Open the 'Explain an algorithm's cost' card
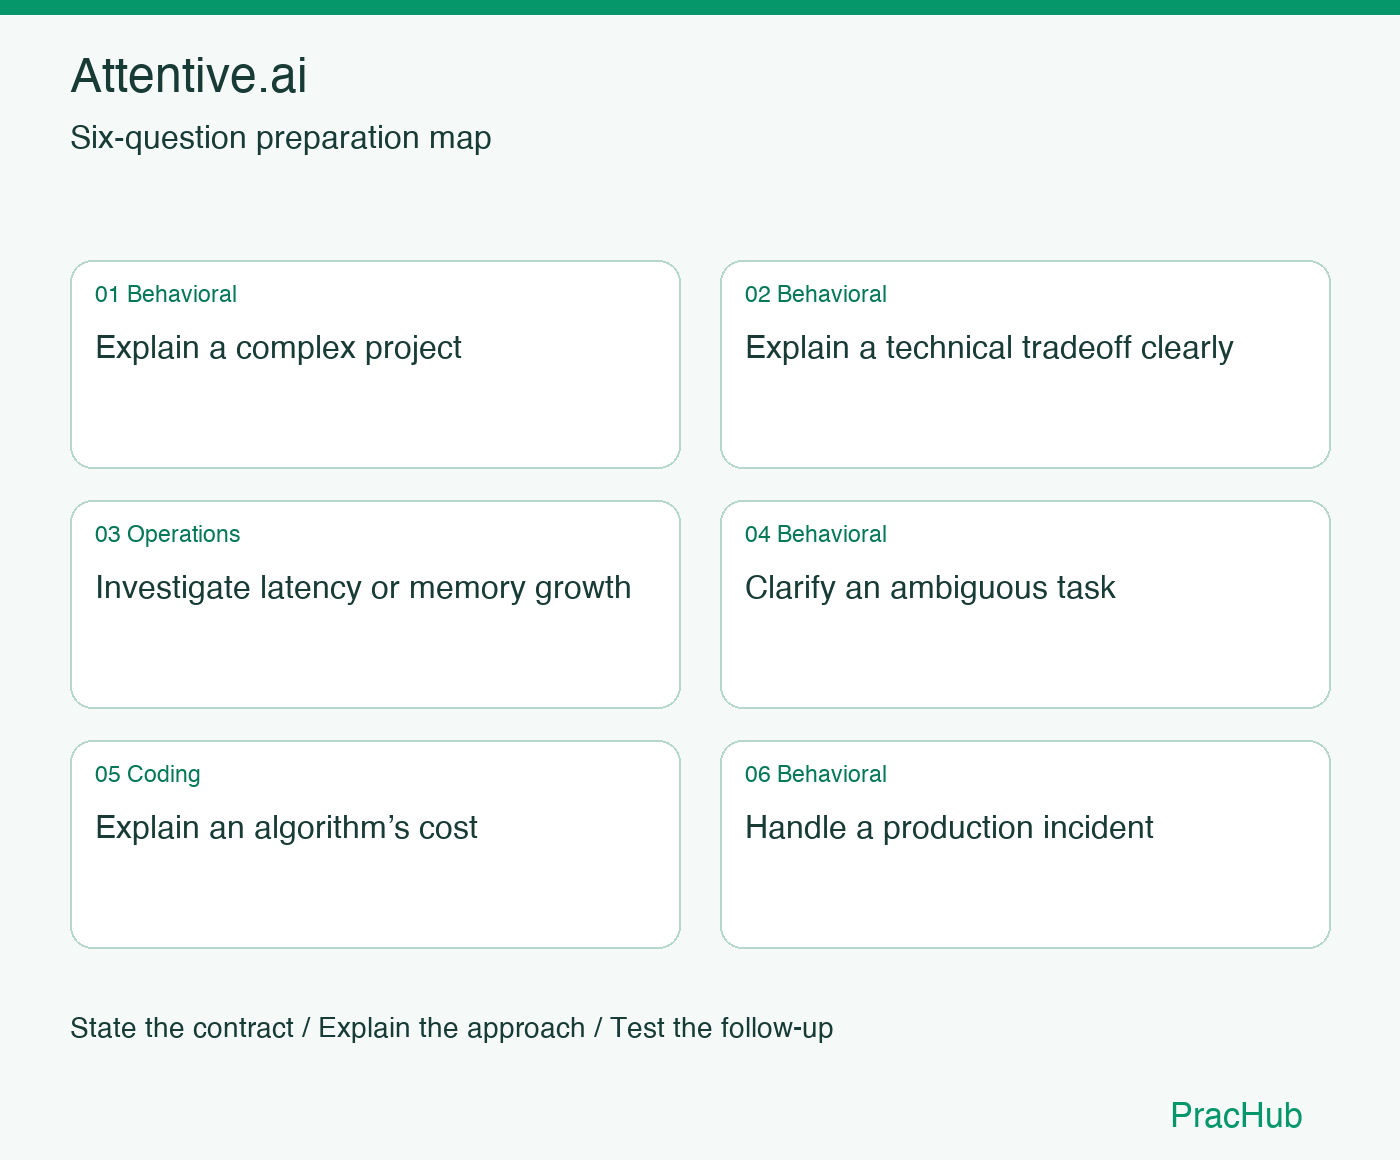Image resolution: width=1400 pixels, height=1160 pixels. pos(375,845)
